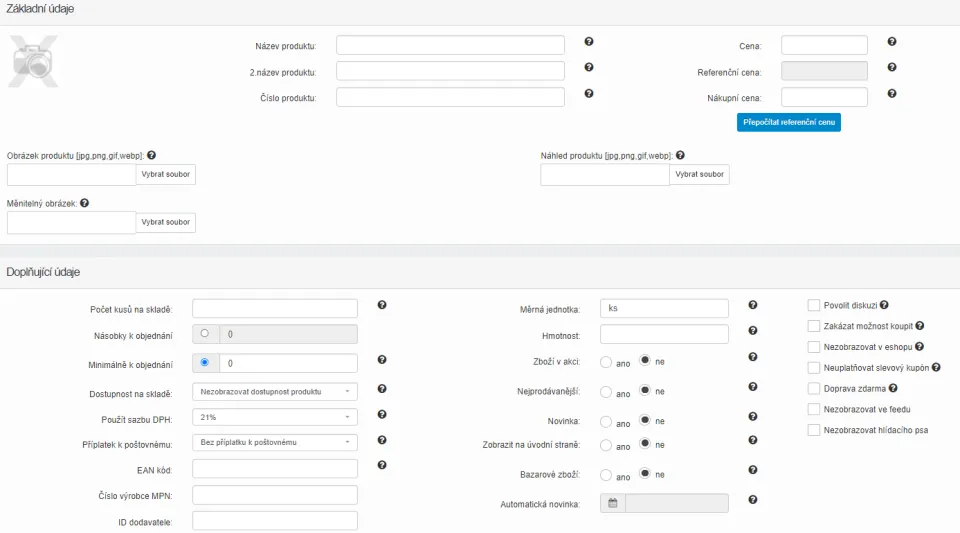Enable Povolit diskuzi checkbox
This screenshot has height=533, width=960.
coord(814,305)
